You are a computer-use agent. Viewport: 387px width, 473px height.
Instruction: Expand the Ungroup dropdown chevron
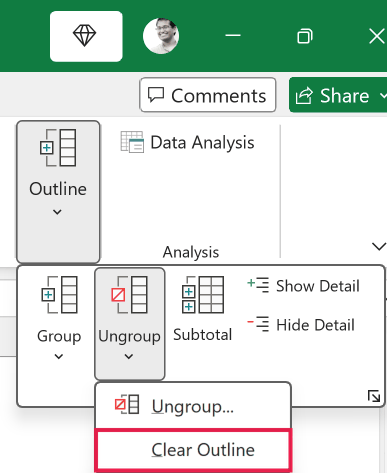[x=129, y=357]
